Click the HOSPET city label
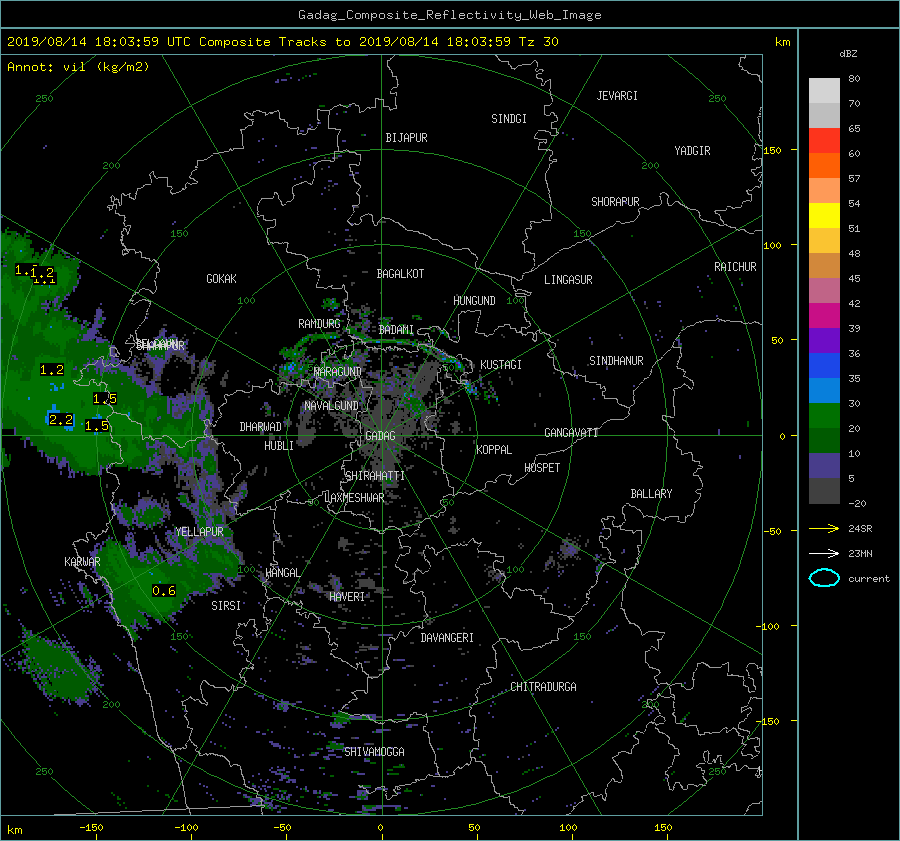The width and height of the screenshot is (900, 841). 542,468
